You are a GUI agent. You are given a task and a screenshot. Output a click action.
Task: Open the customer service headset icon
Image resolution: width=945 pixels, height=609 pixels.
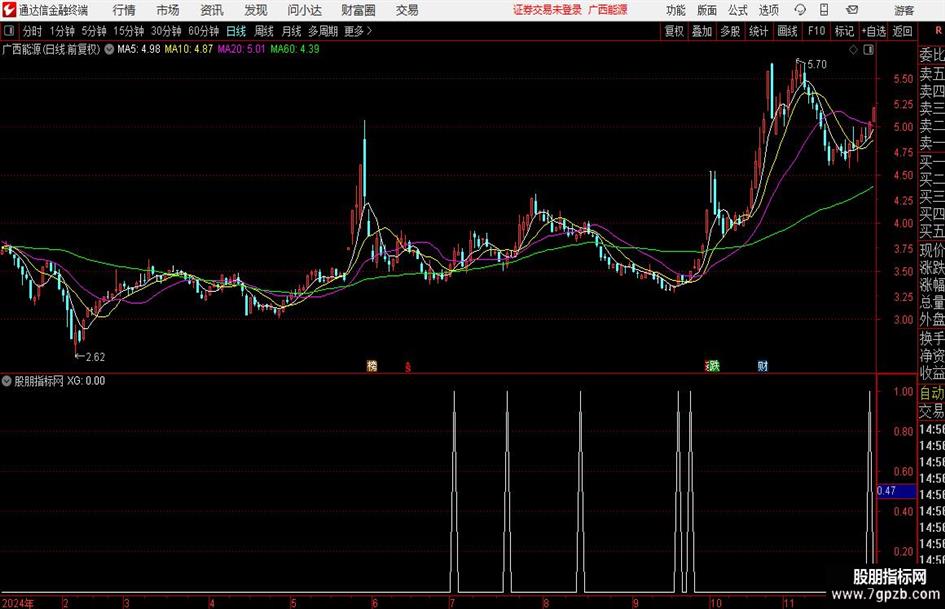click(800, 10)
